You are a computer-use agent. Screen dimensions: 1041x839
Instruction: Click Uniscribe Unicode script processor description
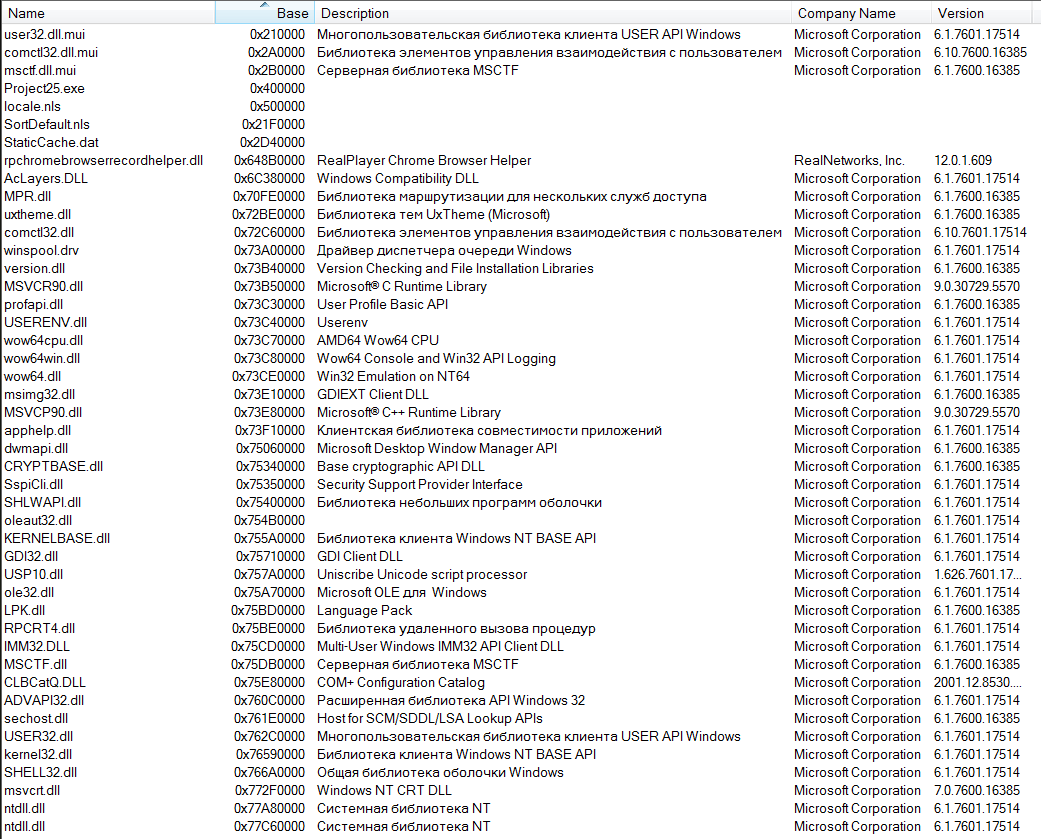[422, 574]
